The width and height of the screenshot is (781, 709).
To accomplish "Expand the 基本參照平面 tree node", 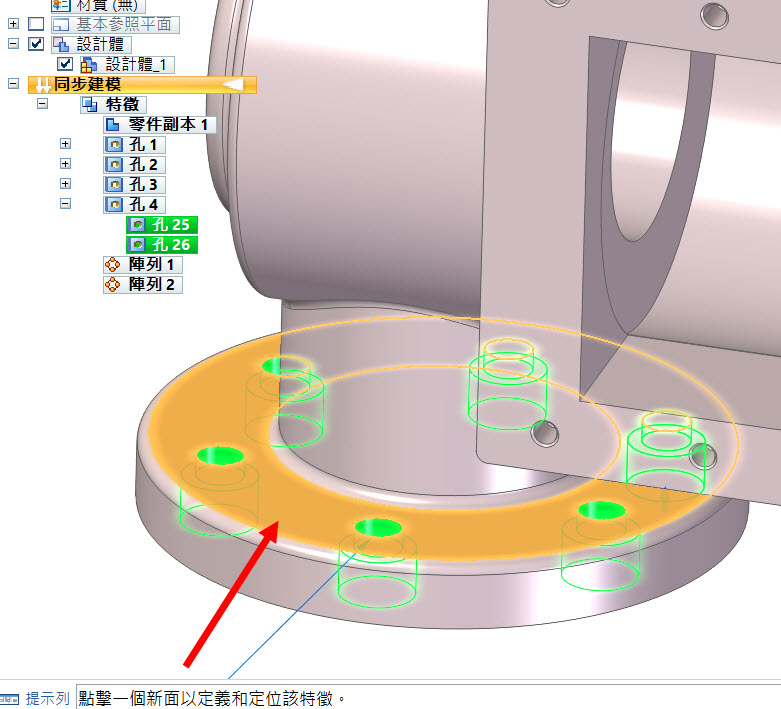I will pos(13,24).
